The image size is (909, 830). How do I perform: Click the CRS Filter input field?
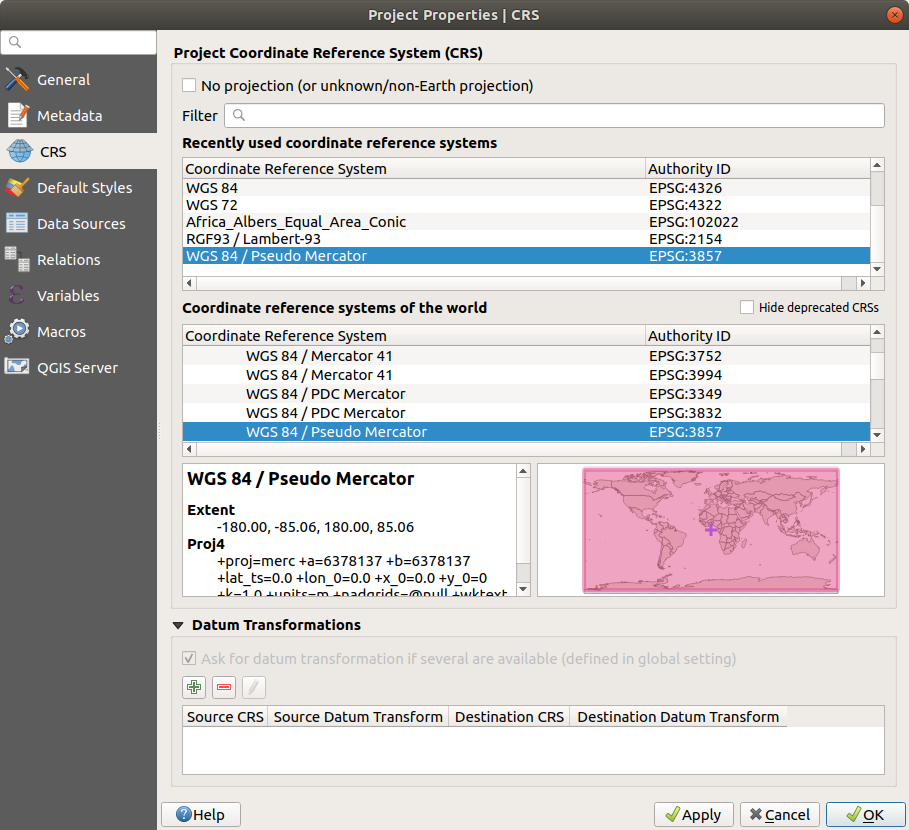click(x=554, y=115)
